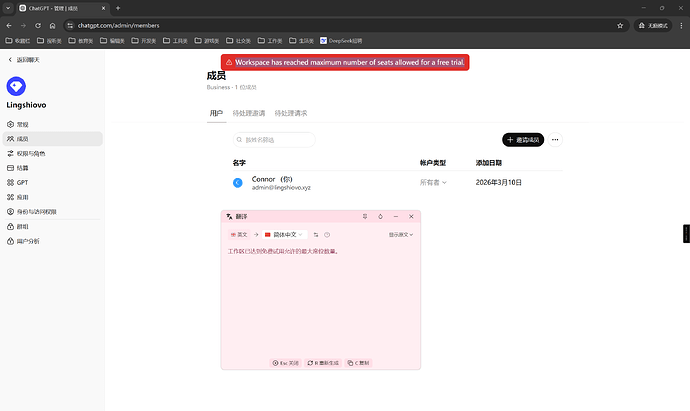Click the 邀请成员 invite button

point(523,140)
